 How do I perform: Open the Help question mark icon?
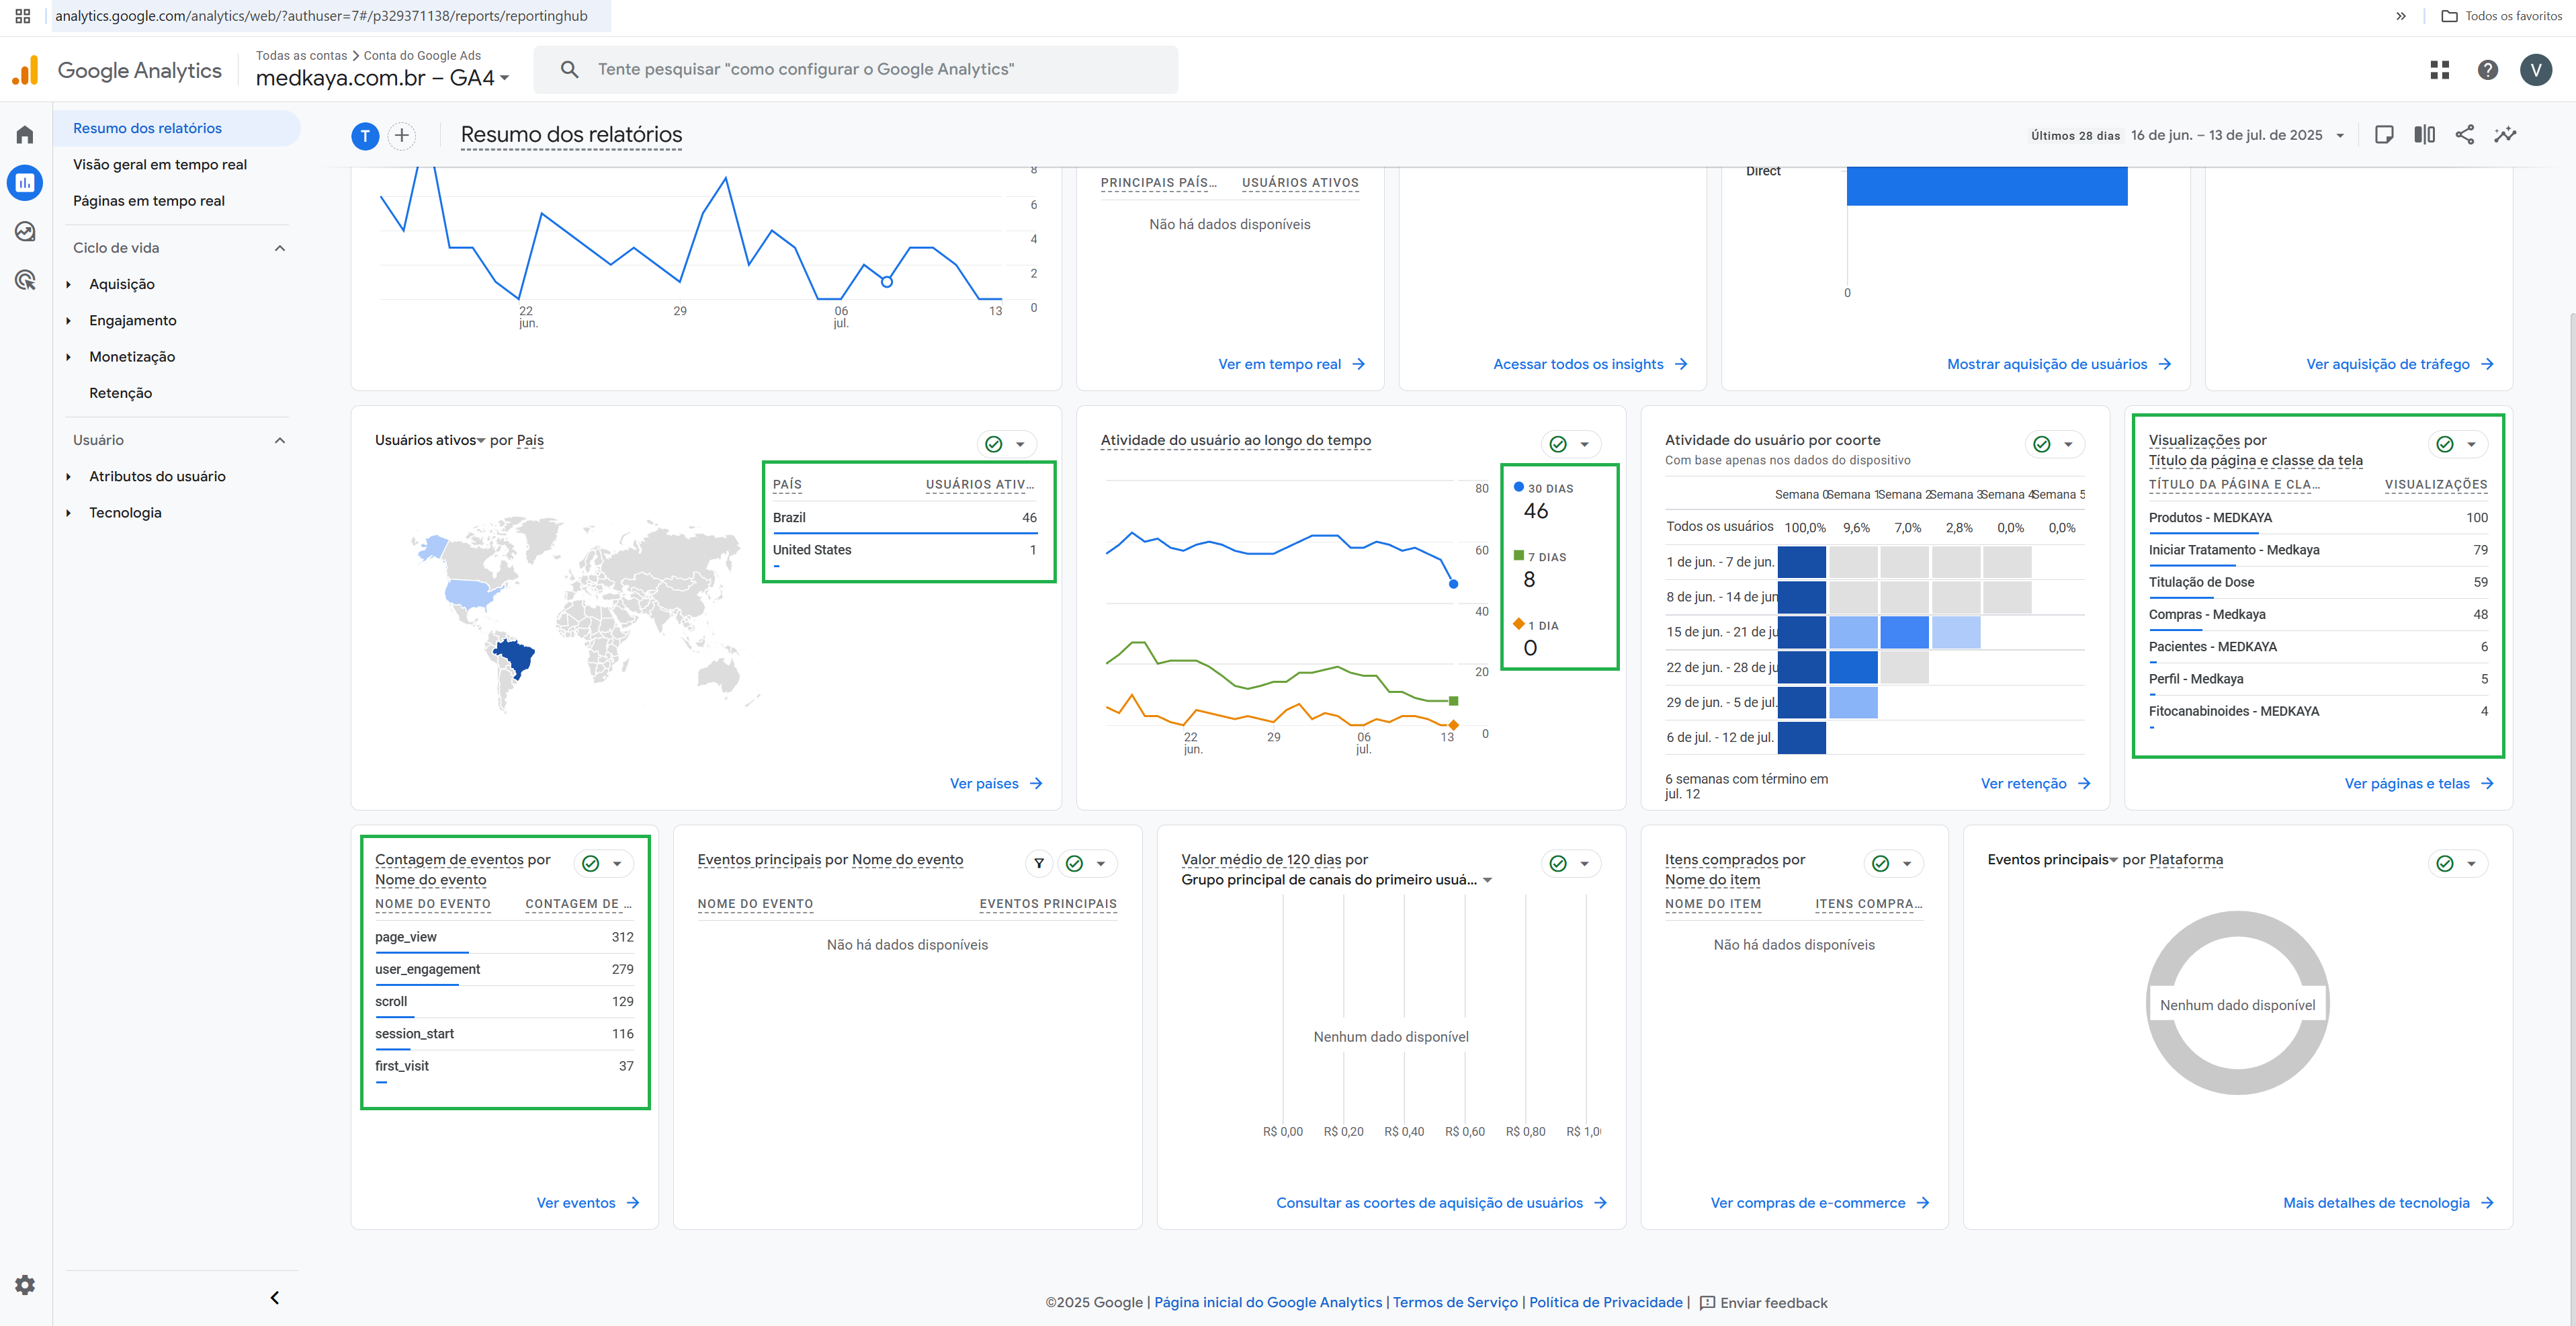tap(2488, 69)
